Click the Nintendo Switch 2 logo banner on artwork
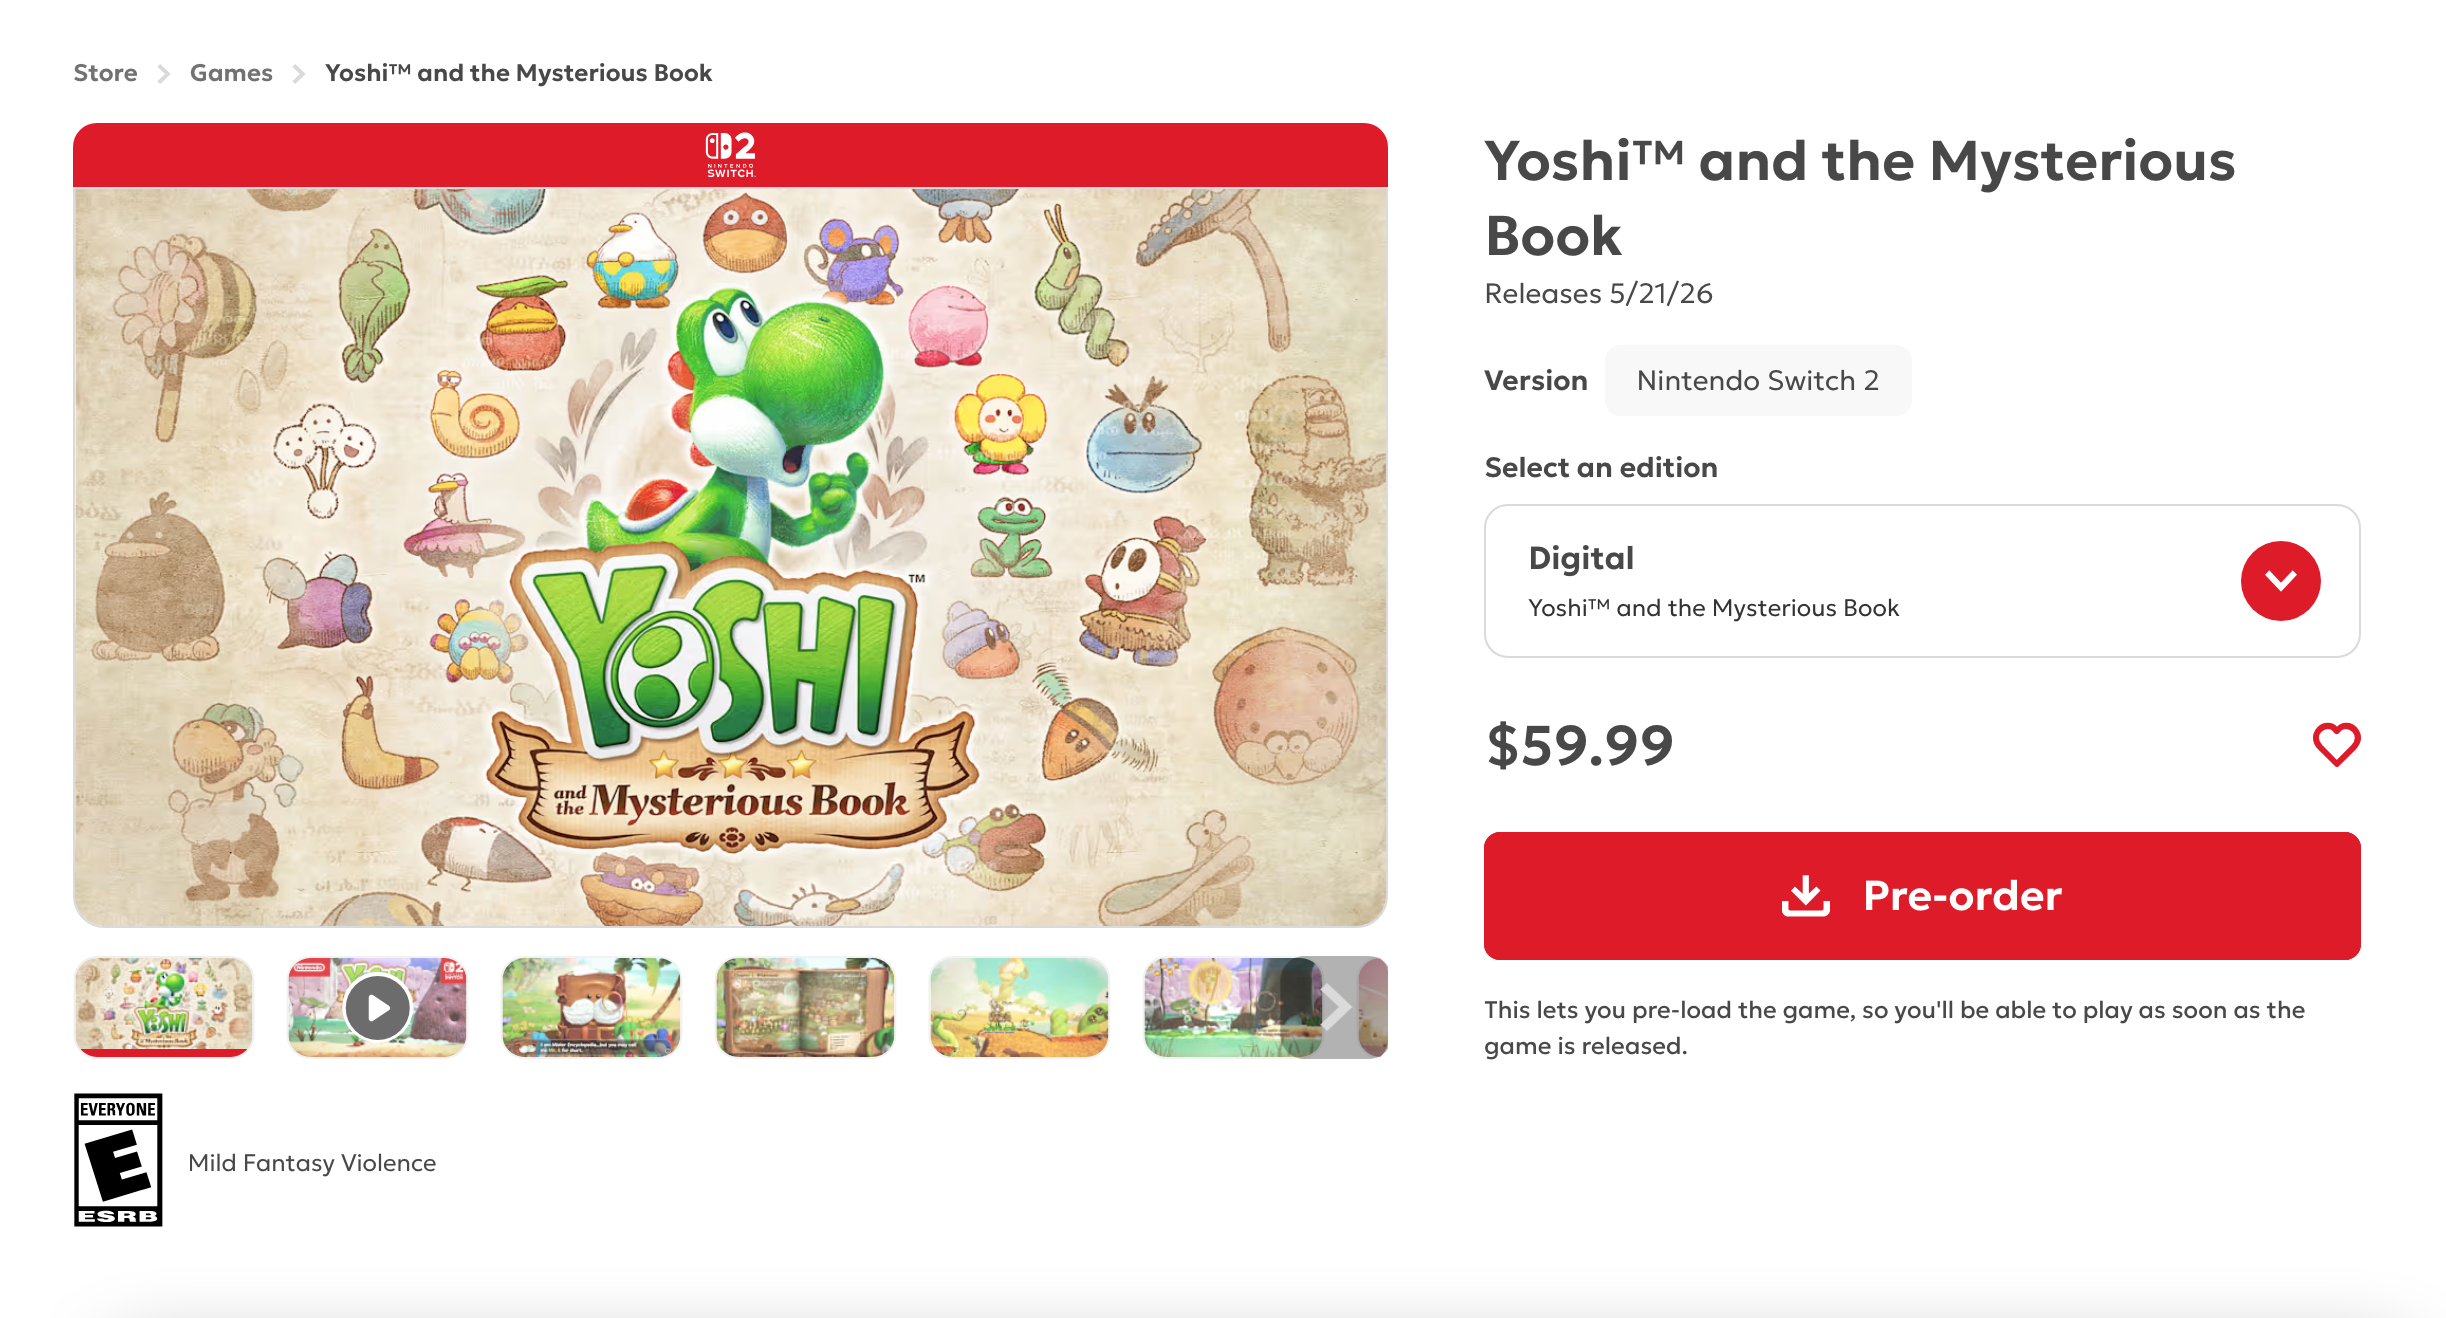This screenshot has height=1318, width=2446. coord(729,155)
